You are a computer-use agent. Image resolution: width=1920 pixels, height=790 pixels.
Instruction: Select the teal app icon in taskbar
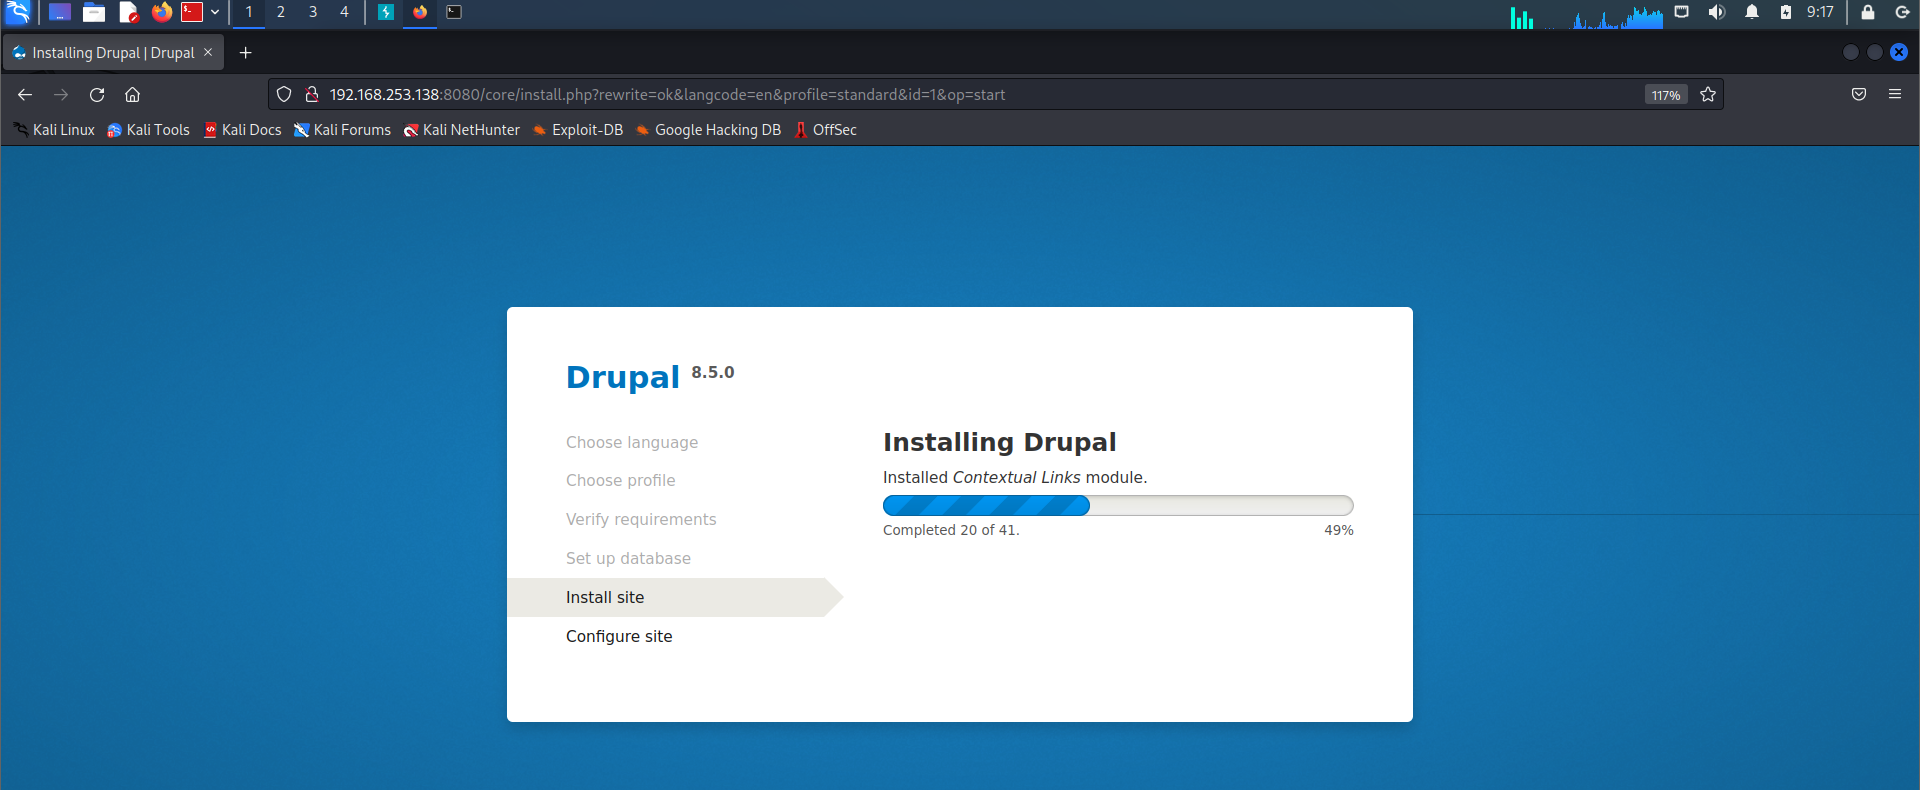[x=386, y=12]
